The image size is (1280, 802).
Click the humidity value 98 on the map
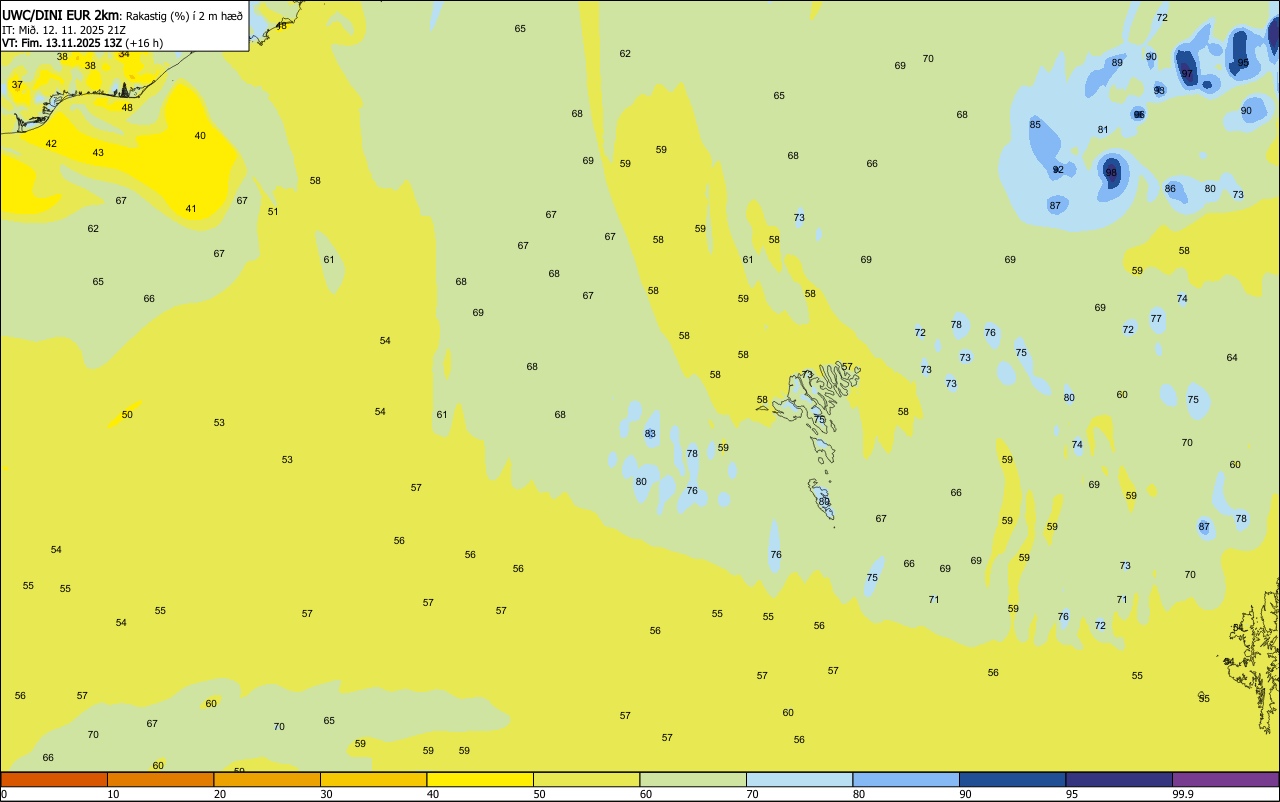click(1111, 173)
